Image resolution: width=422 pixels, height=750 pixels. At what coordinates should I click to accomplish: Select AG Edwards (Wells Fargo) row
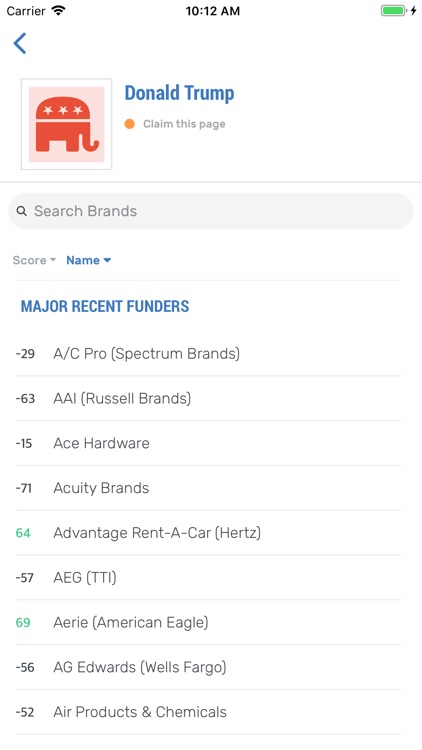click(x=208, y=667)
